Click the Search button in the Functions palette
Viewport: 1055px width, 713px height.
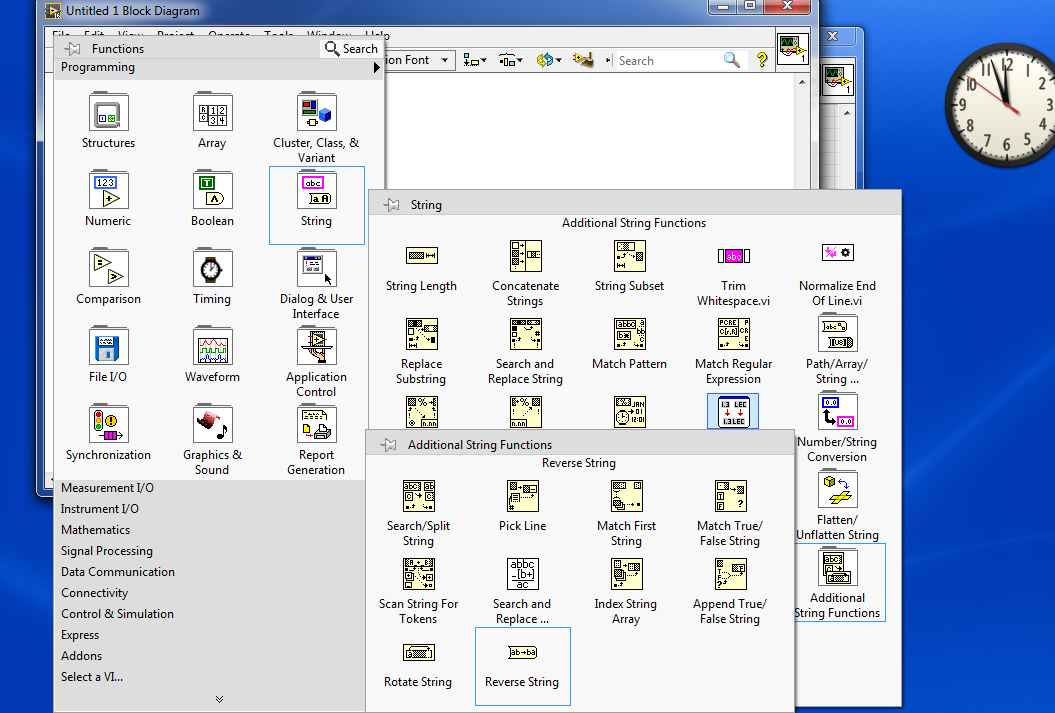351,48
